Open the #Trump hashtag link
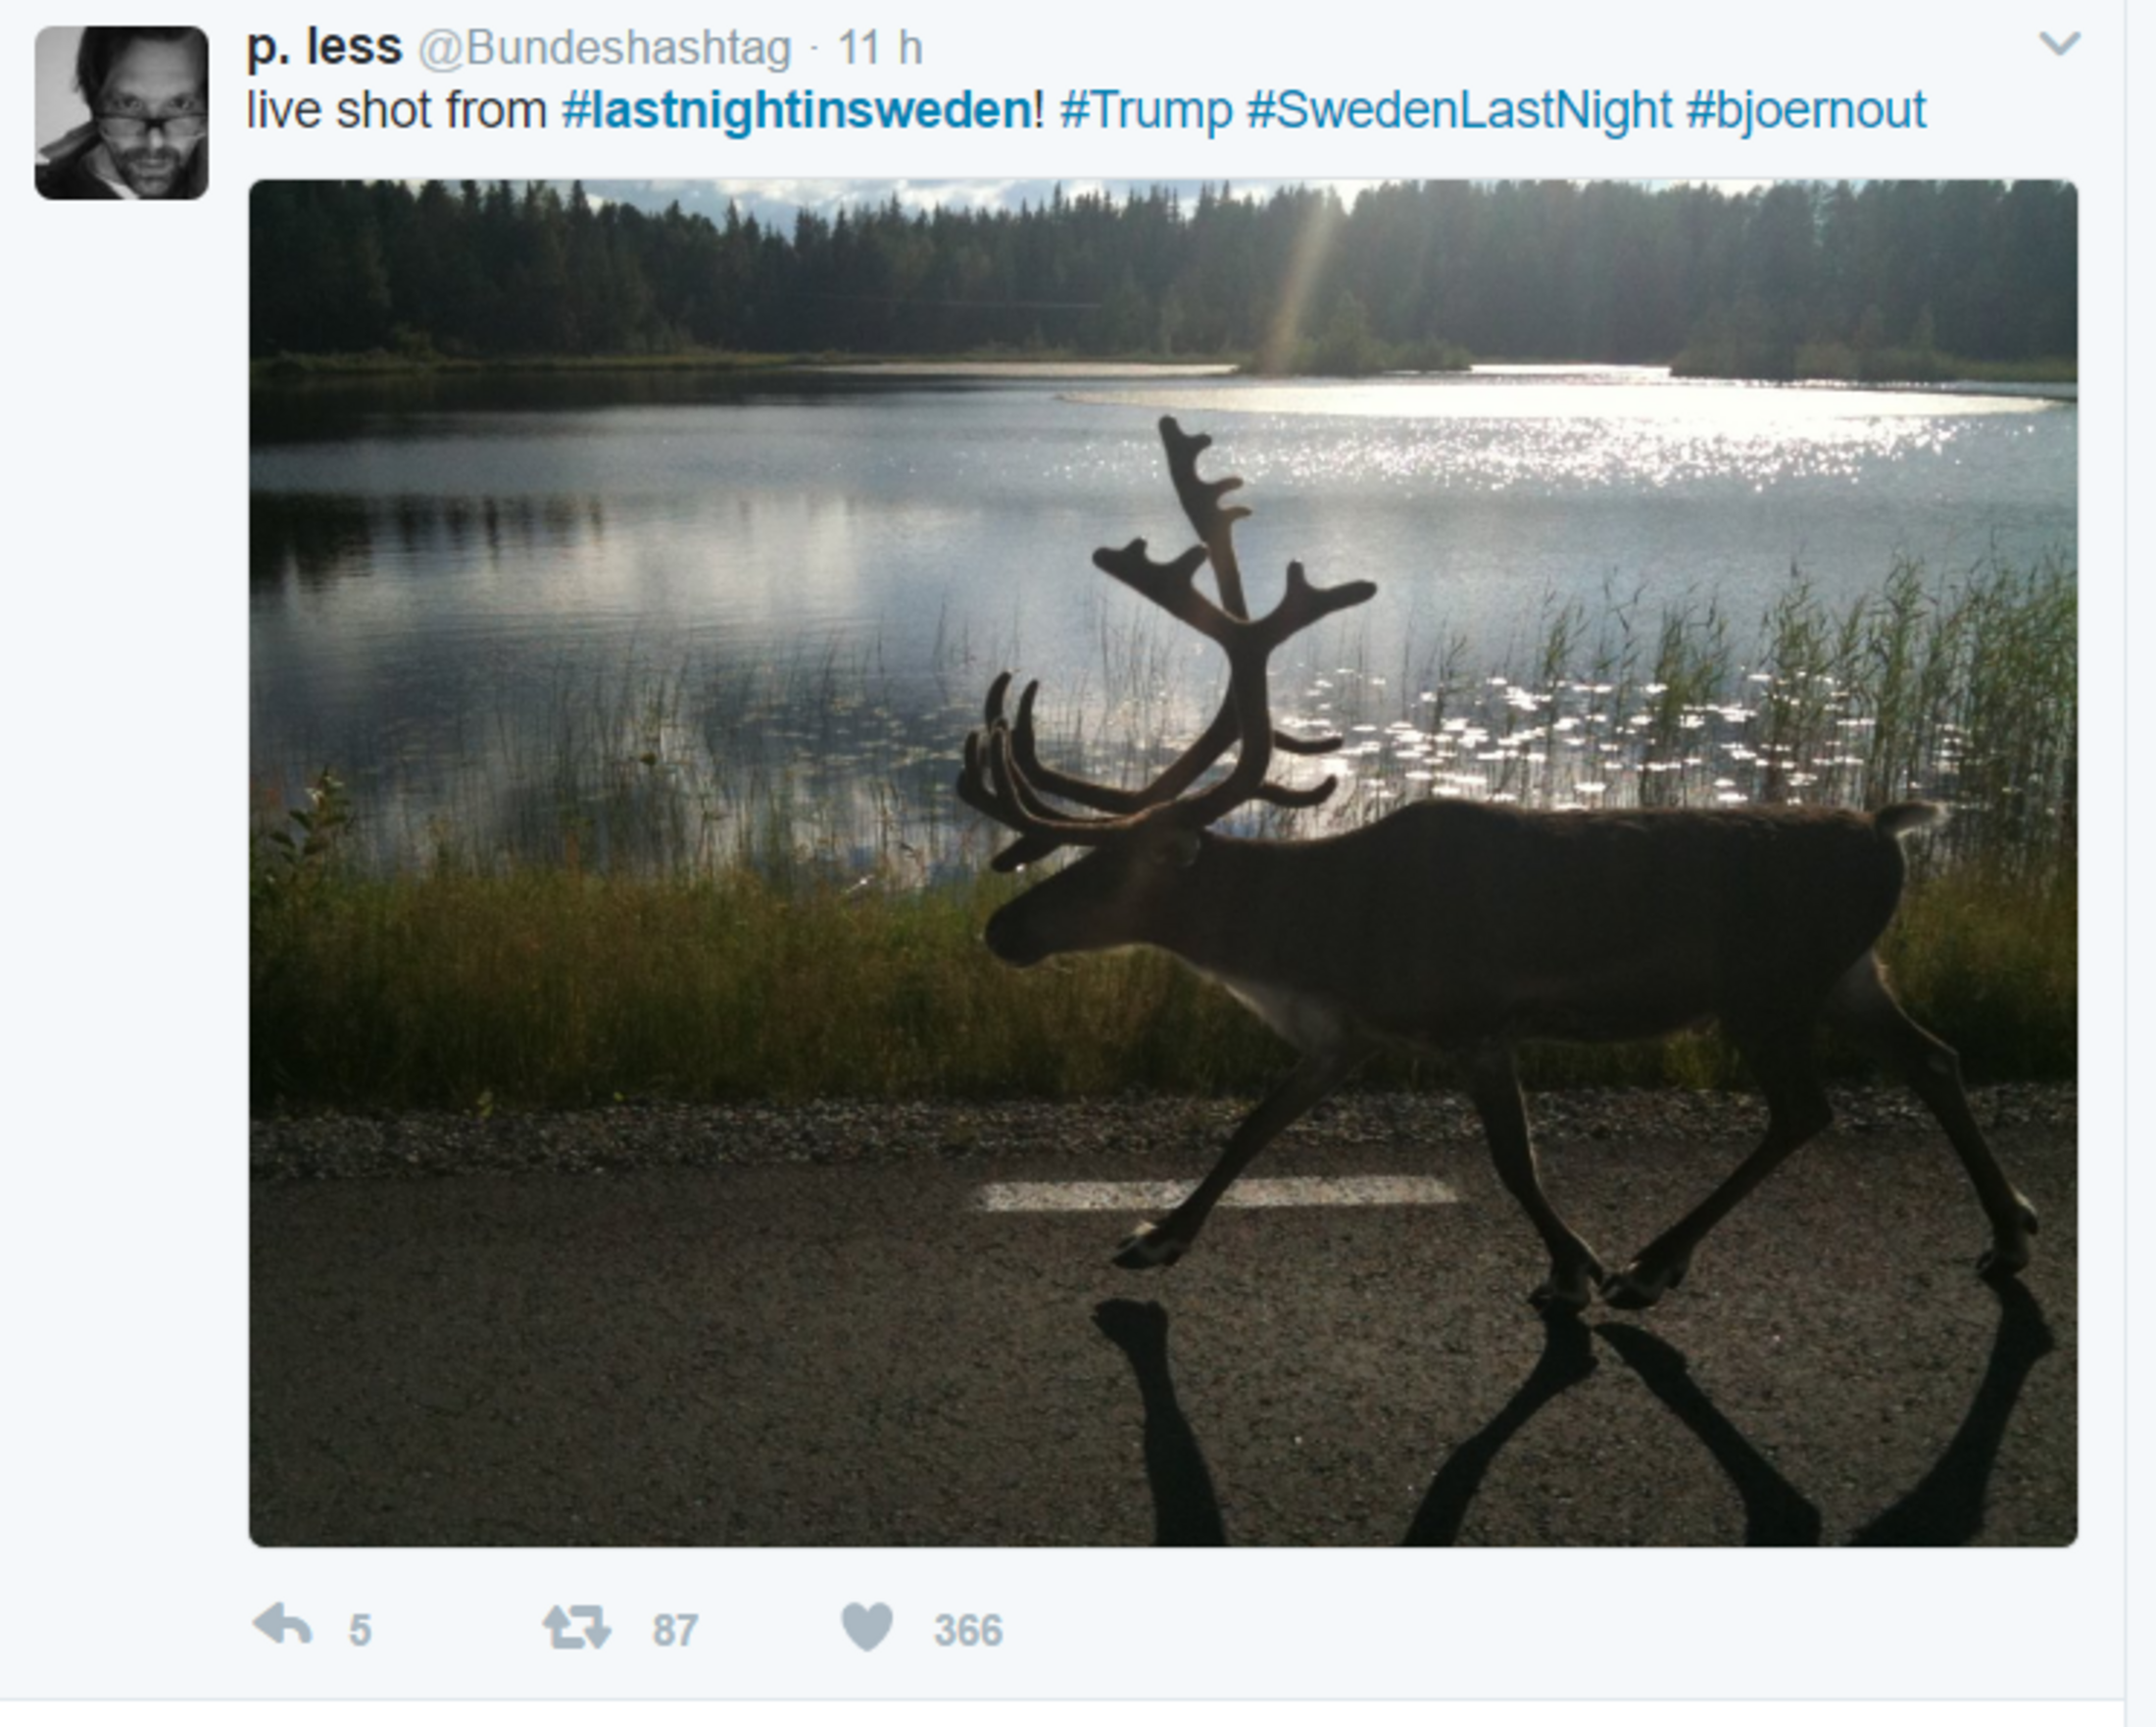The height and width of the screenshot is (1727, 2156). point(1145,110)
